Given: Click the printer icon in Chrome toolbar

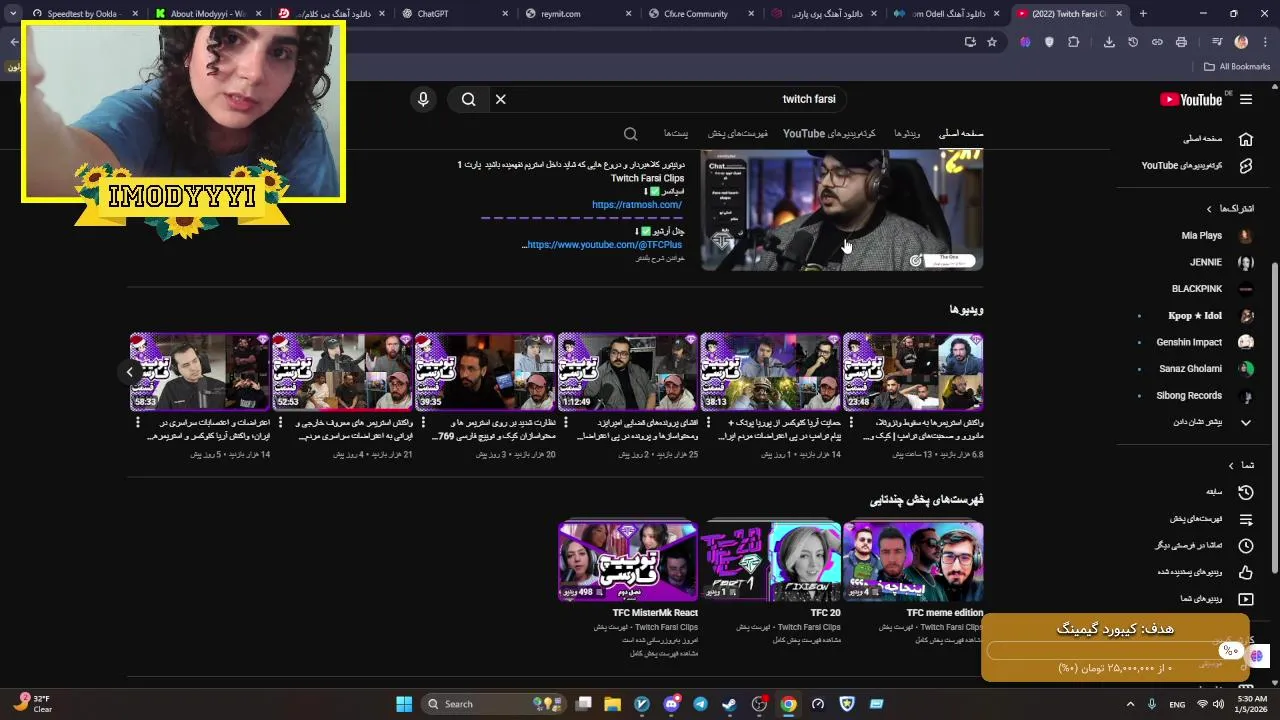Looking at the screenshot, I should point(1181,42).
